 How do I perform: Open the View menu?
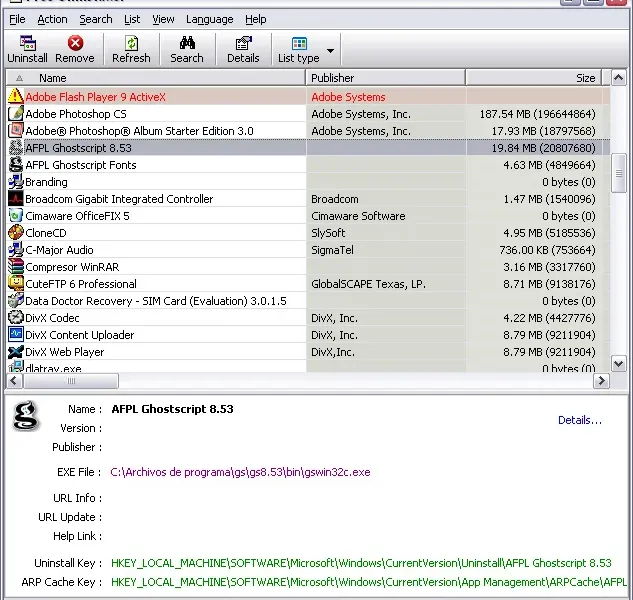click(163, 19)
